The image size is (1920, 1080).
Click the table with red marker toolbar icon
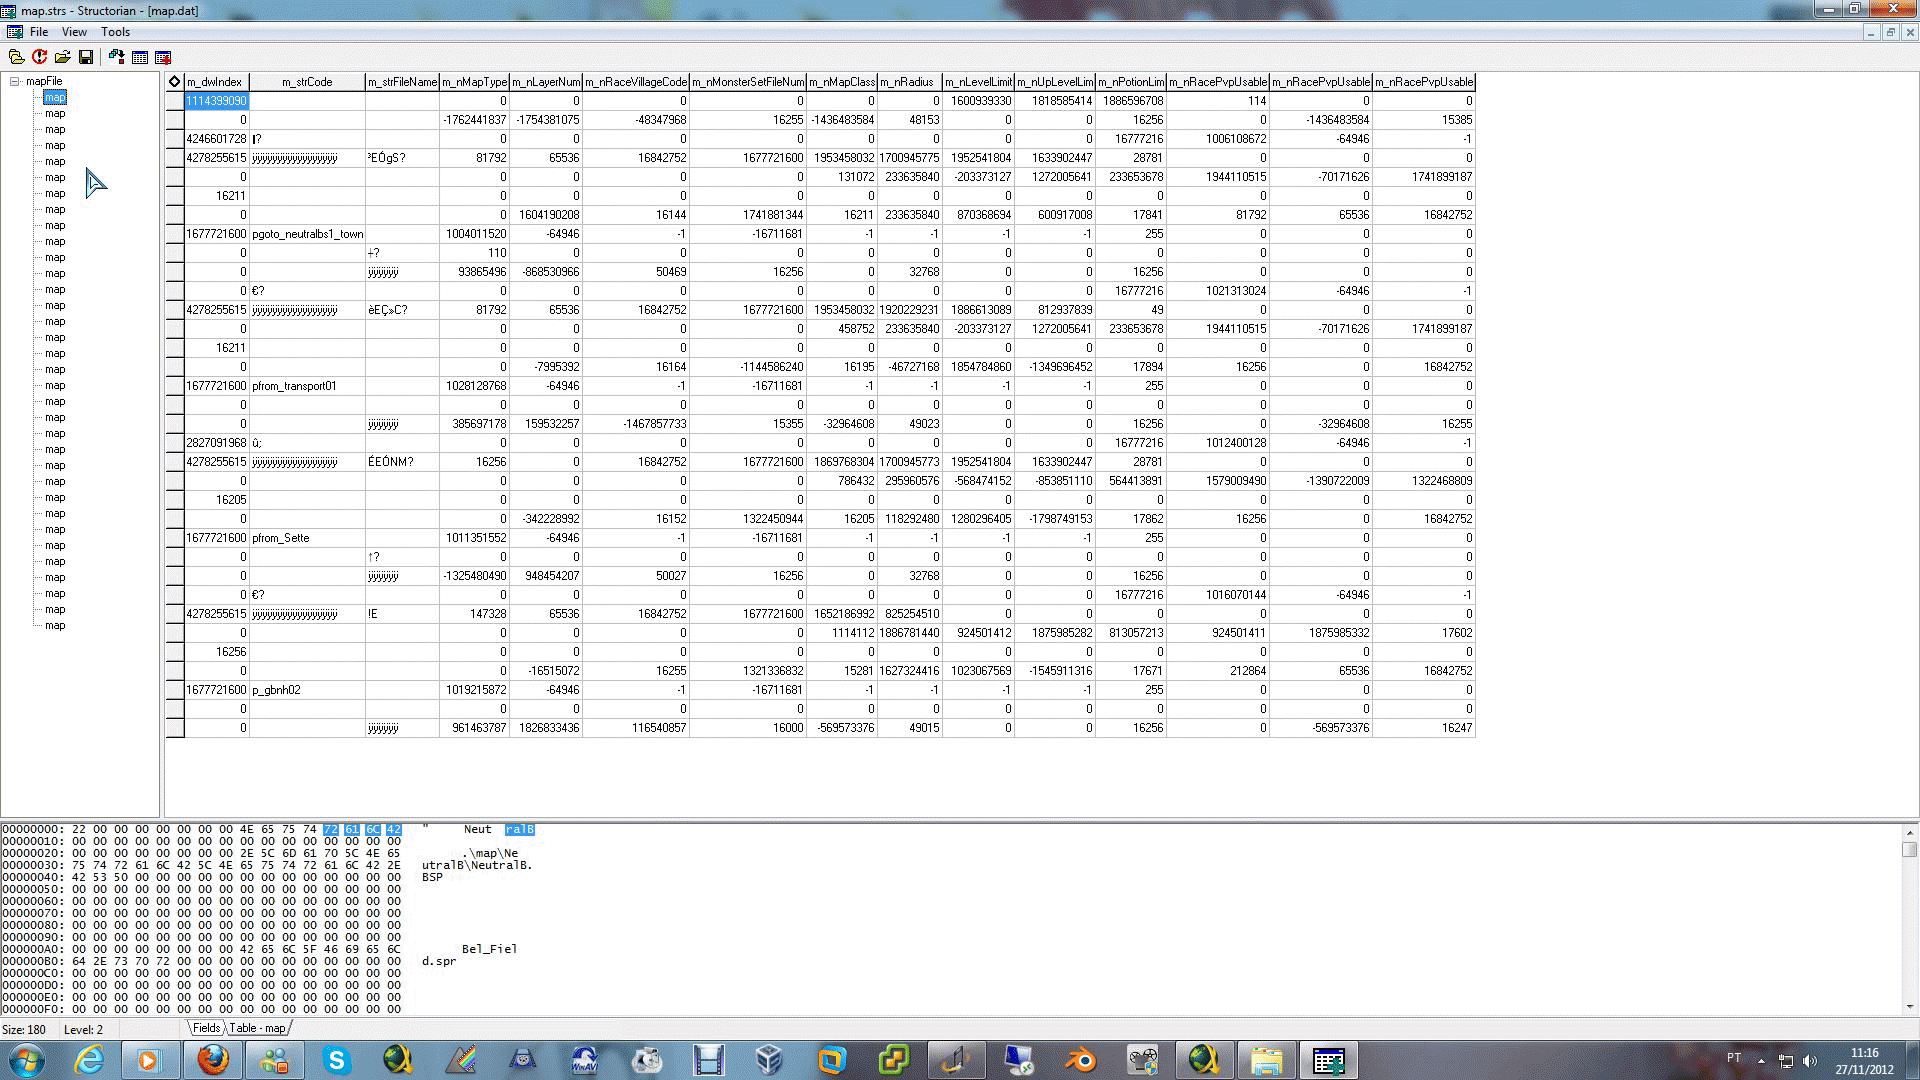pos(164,57)
